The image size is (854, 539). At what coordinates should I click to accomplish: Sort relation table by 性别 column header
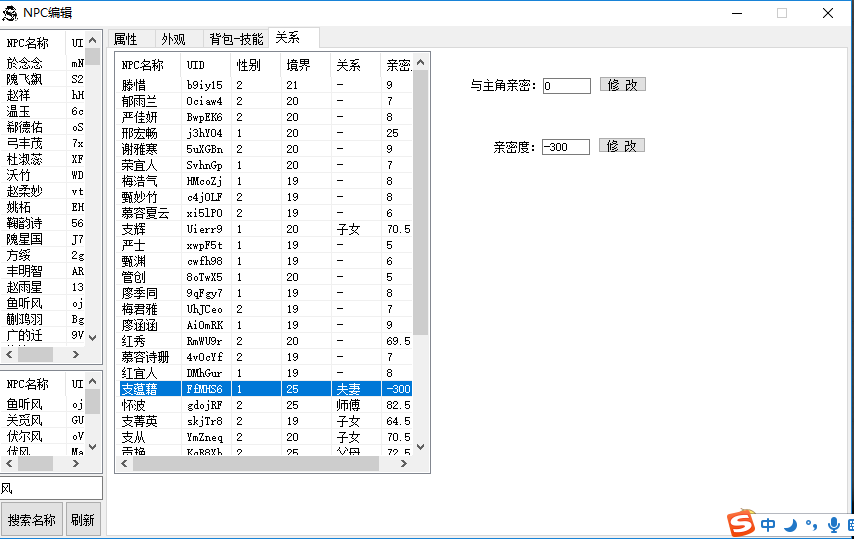pos(255,65)
